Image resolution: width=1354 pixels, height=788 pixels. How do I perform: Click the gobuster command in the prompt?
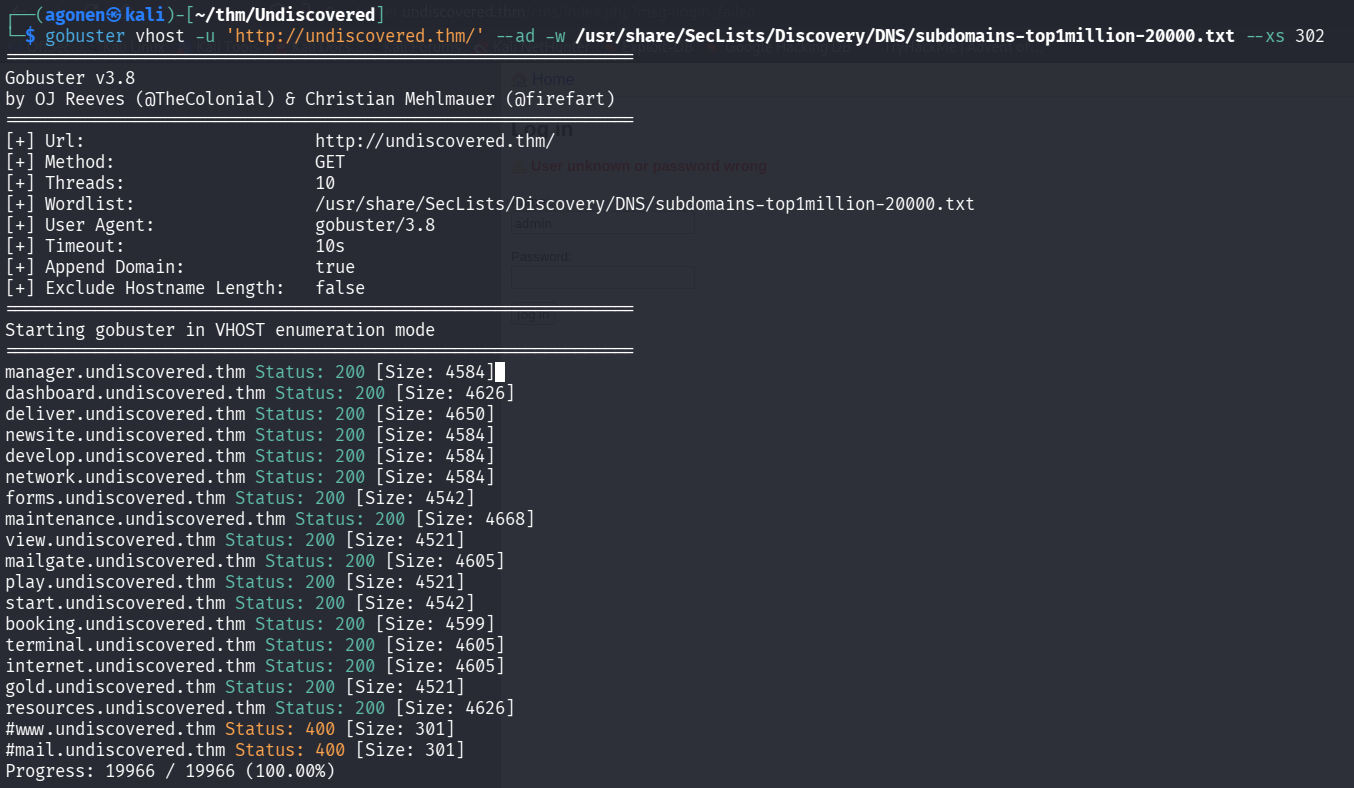tap(85, 36)
